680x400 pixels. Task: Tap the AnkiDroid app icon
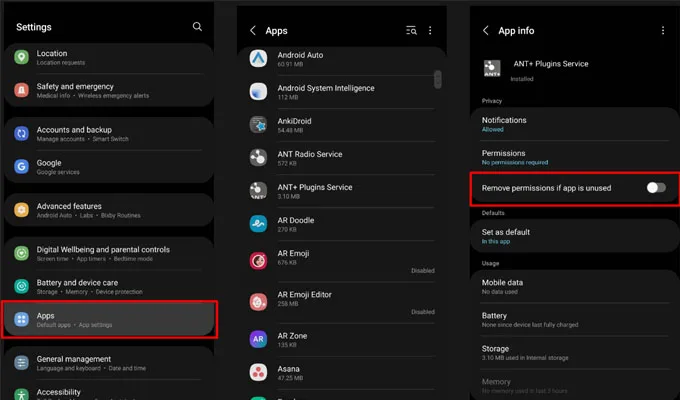[258, 125]
